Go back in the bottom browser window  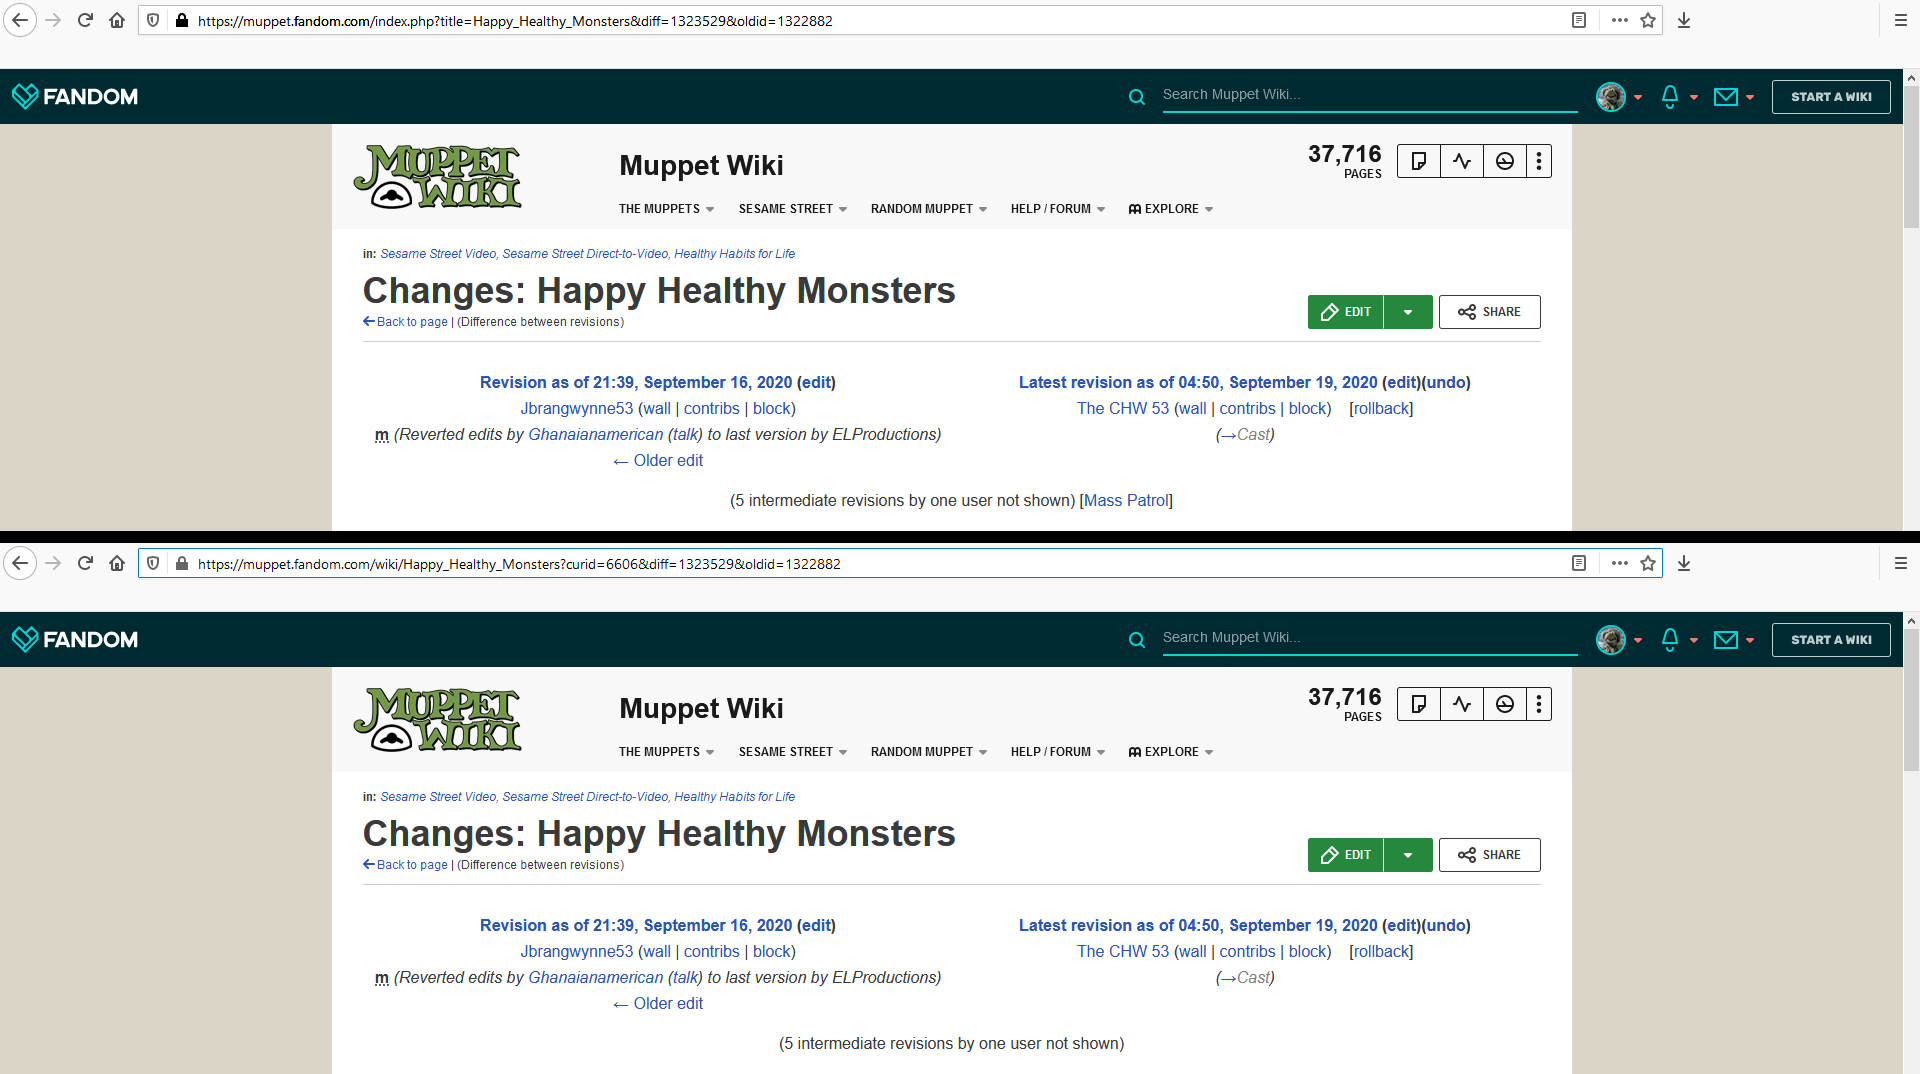(x=20, y=563)
